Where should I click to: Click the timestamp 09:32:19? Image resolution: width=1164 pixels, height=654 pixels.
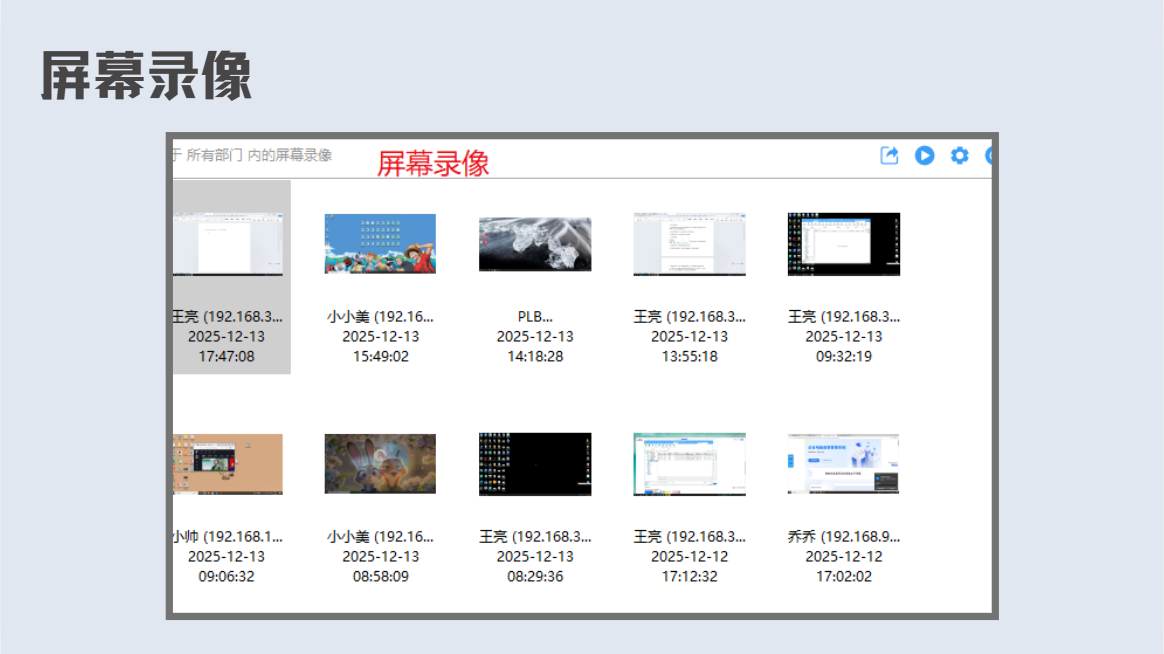843,356
